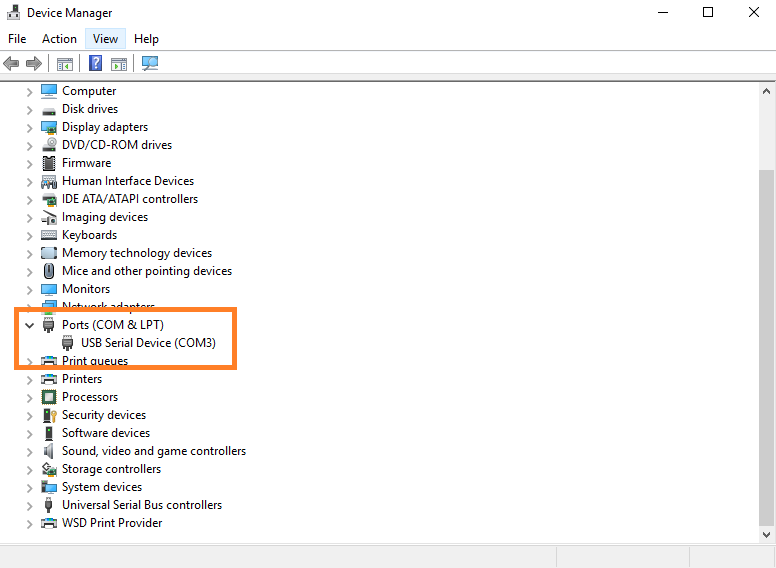The height and width of the screenshot is (568, 776).
Task: Scan for hardware changes toolbar icon
Action: point(150,64)
